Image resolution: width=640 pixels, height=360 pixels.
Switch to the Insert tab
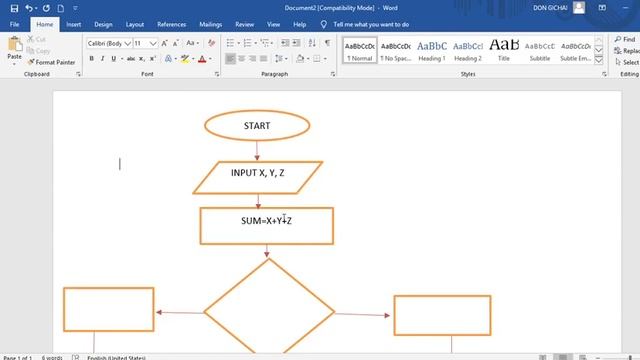tap(73, 24)
